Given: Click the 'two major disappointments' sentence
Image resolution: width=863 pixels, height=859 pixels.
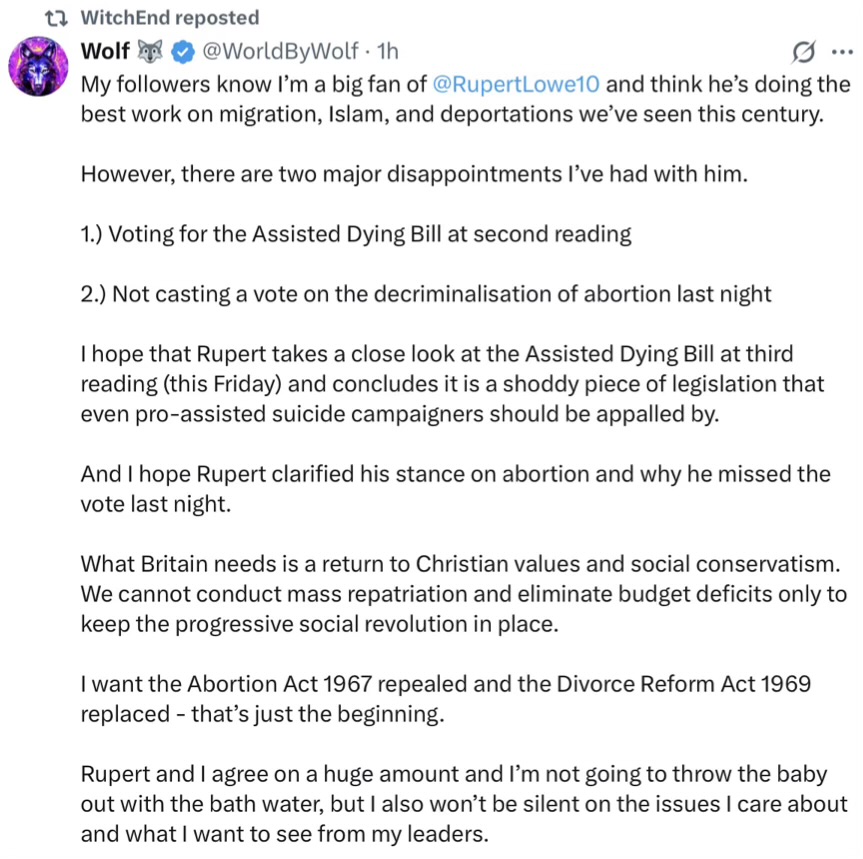Looking at the screenshot, I should (414, 174).
